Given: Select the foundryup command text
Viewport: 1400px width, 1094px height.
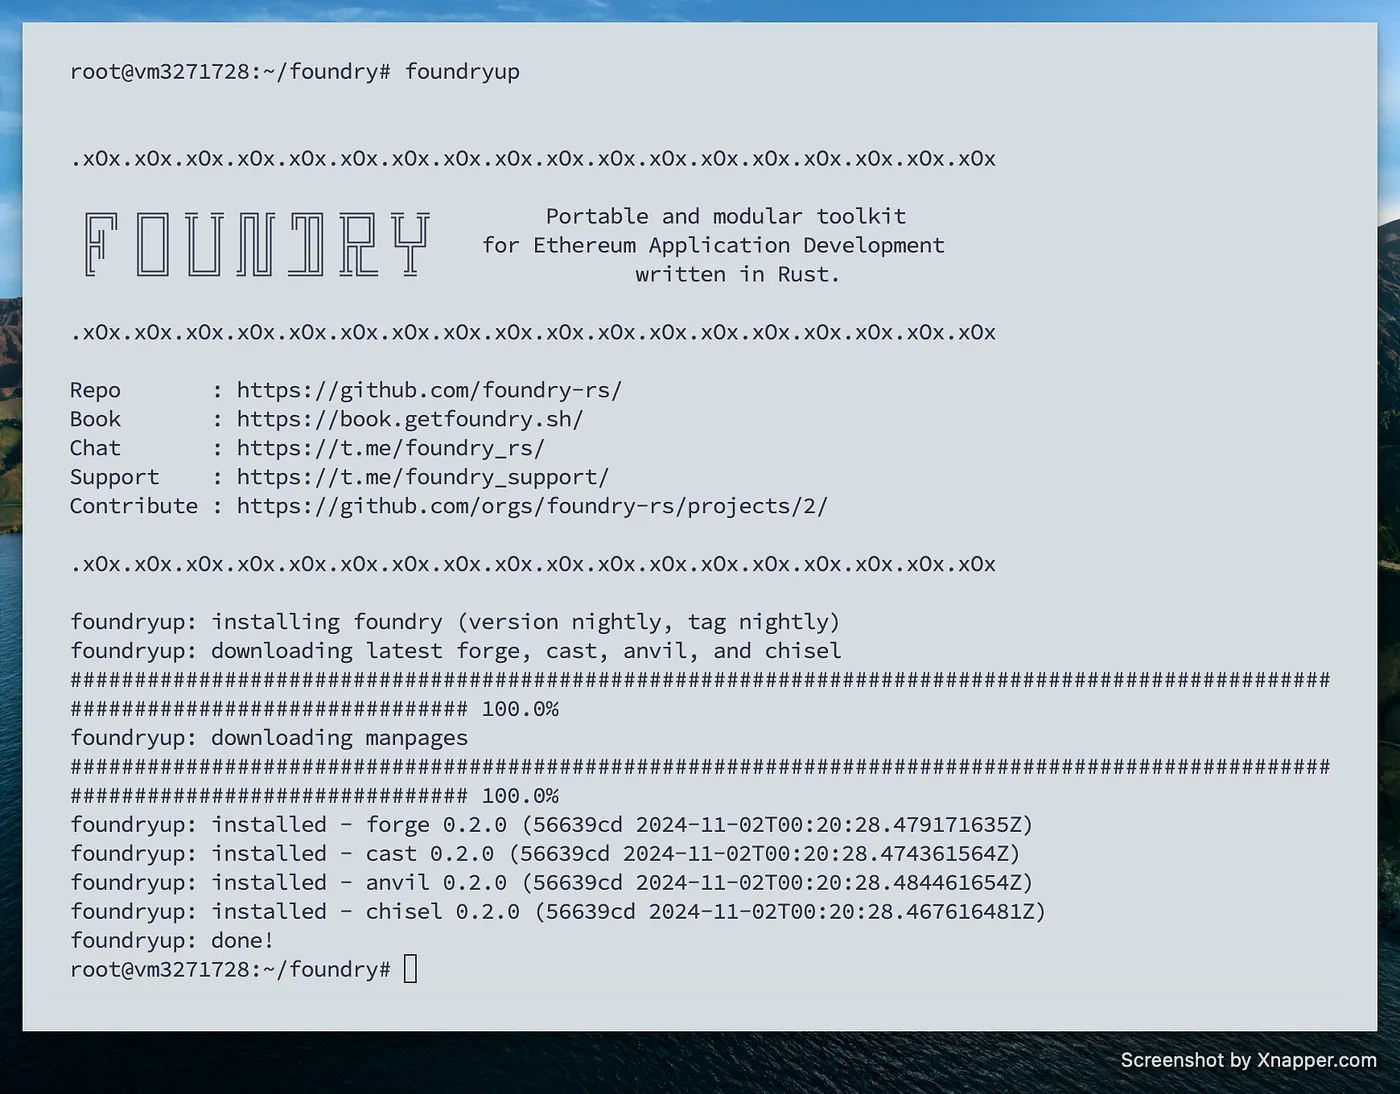Looking at the screenshot, I should pyautogui.click(x=462, y=71).
